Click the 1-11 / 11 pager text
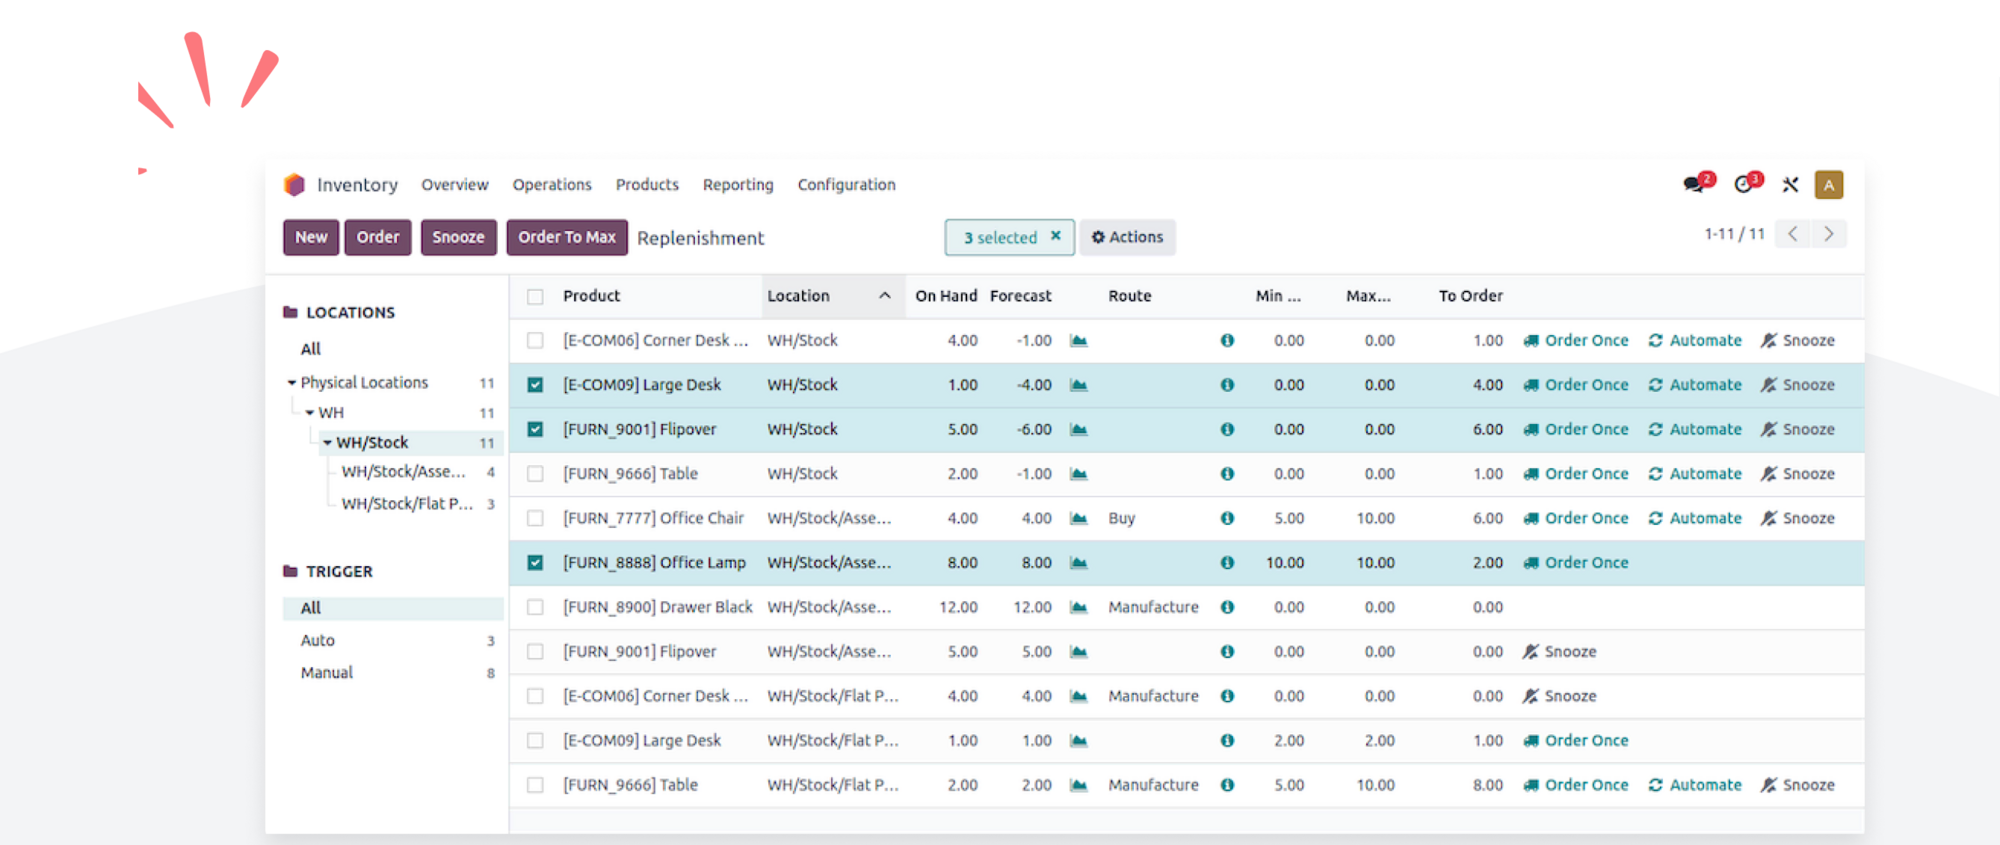2000x845 pixels. coord(1735,234)
